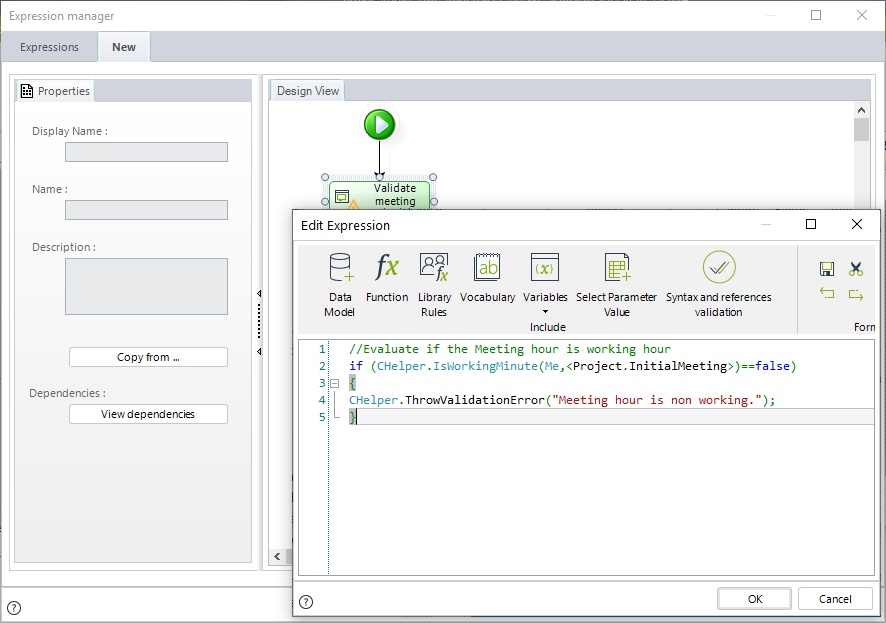
Task: Click the green start event in Design View
Action: coord(379,124)
